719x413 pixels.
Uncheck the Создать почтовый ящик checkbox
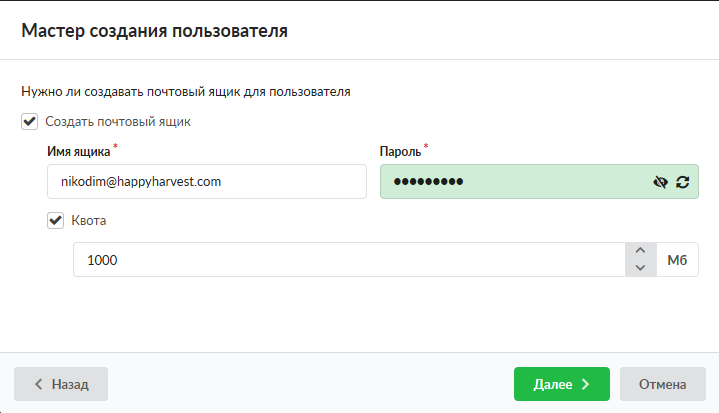[x=29, y=121]
